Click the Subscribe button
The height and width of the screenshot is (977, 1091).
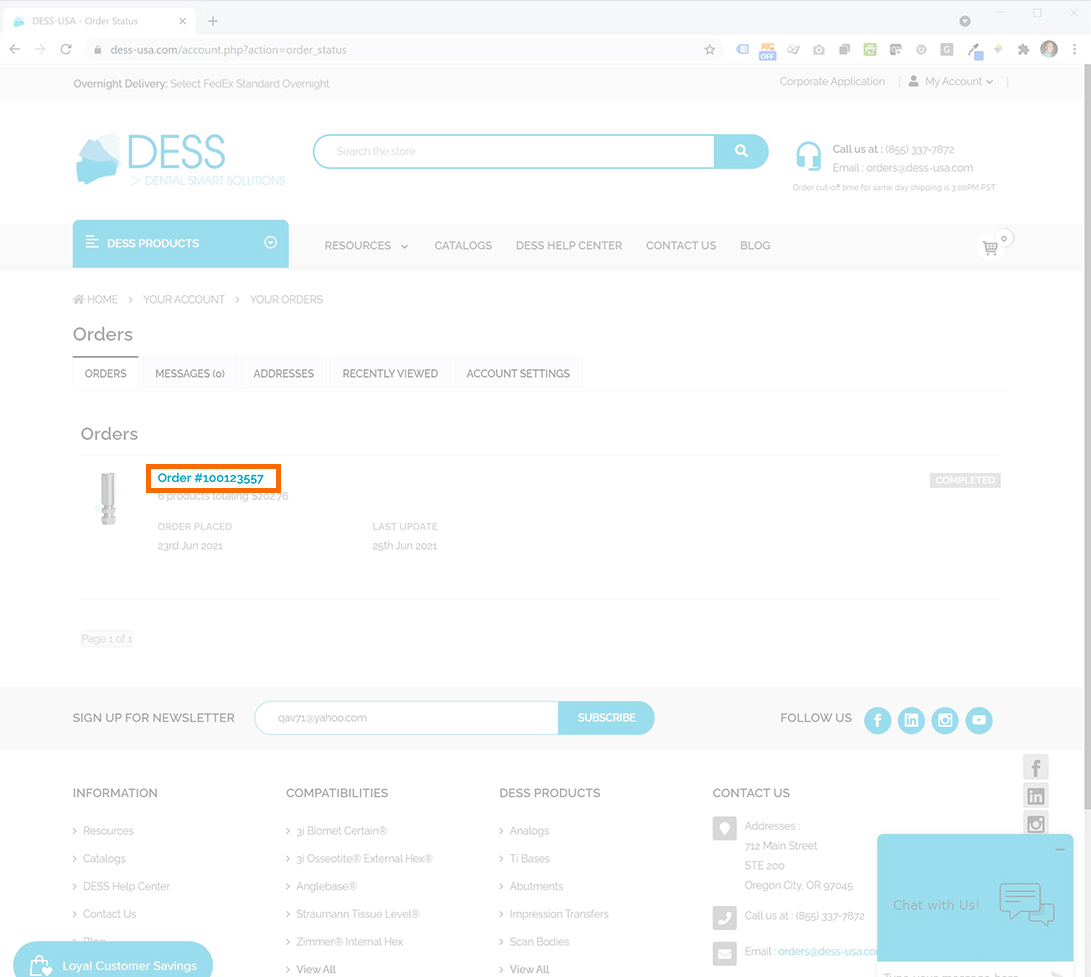click(x=606, y=717)
